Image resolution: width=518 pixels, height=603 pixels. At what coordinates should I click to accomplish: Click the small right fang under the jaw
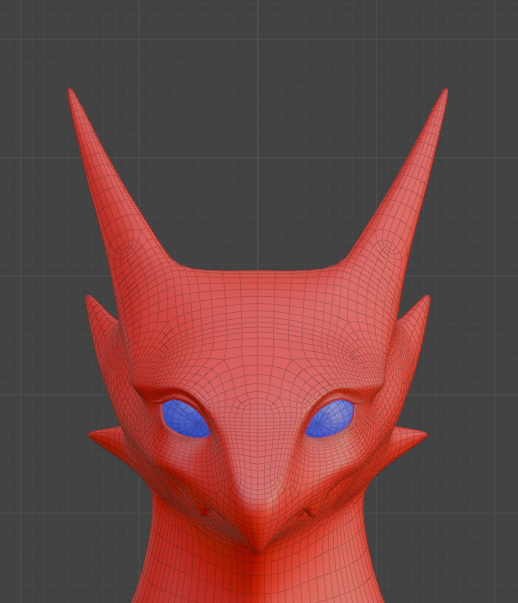point(310,512)
